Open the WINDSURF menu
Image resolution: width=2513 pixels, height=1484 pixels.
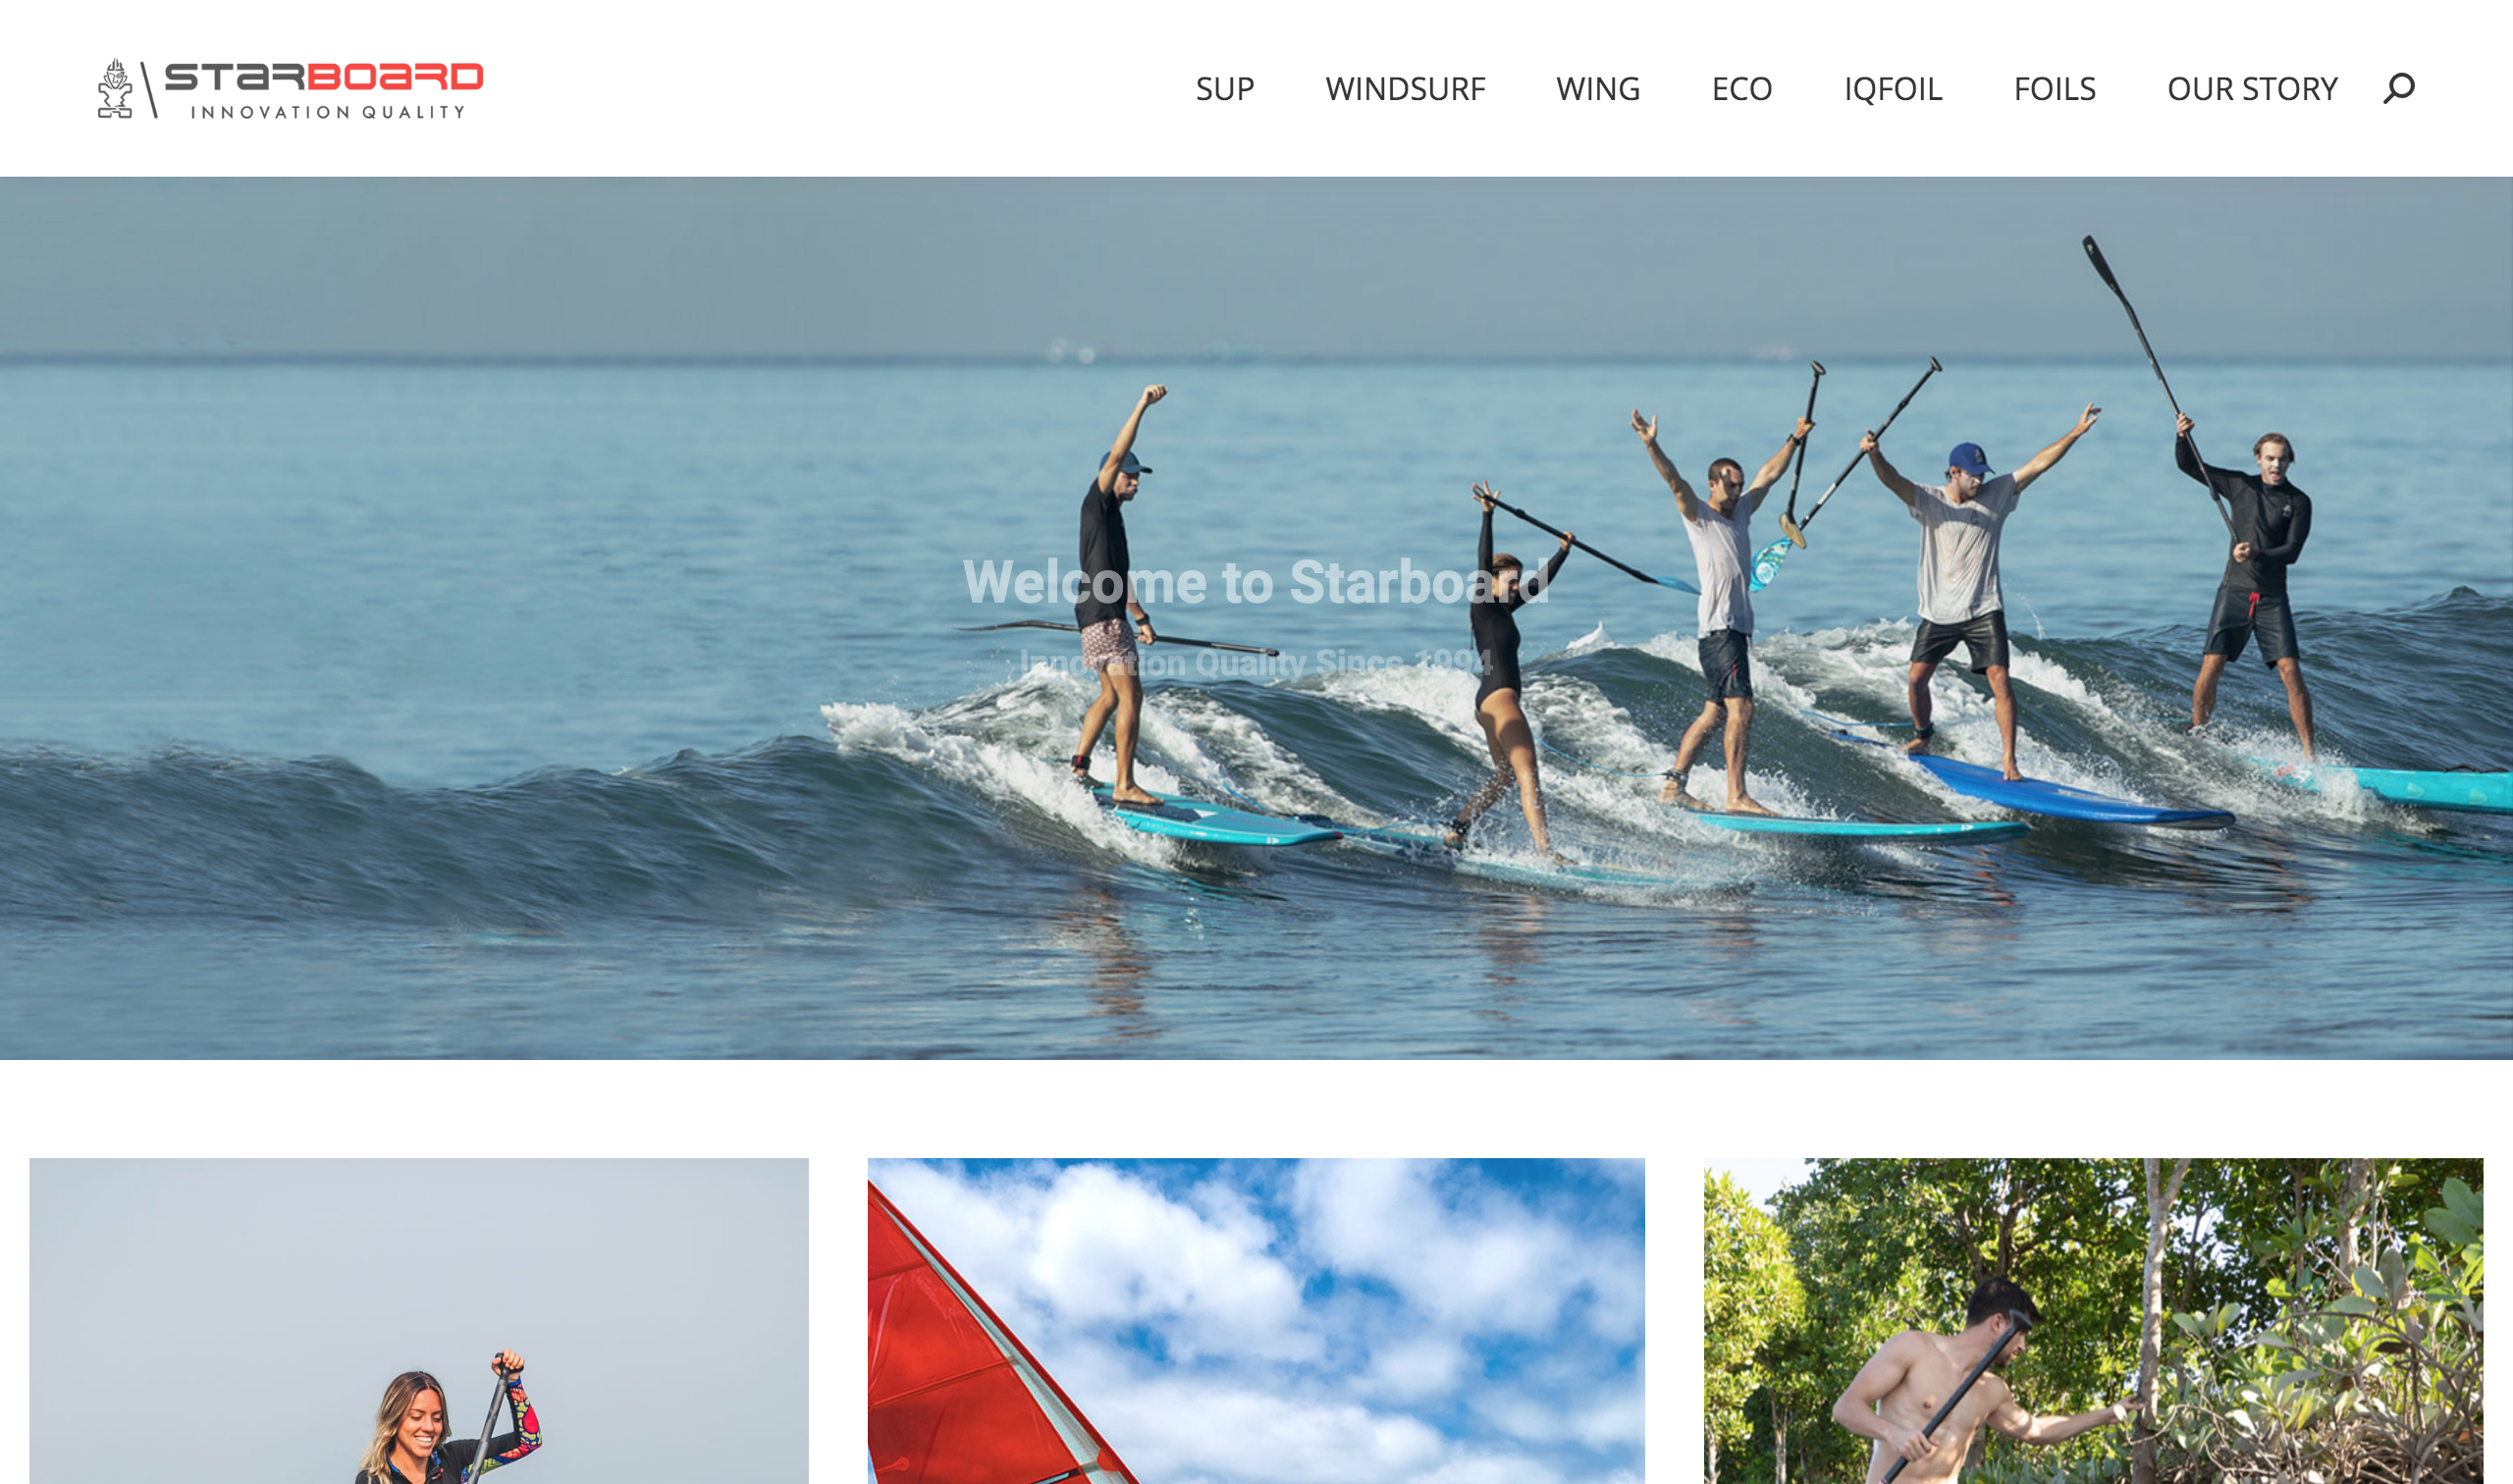[x=1405, y=89]
